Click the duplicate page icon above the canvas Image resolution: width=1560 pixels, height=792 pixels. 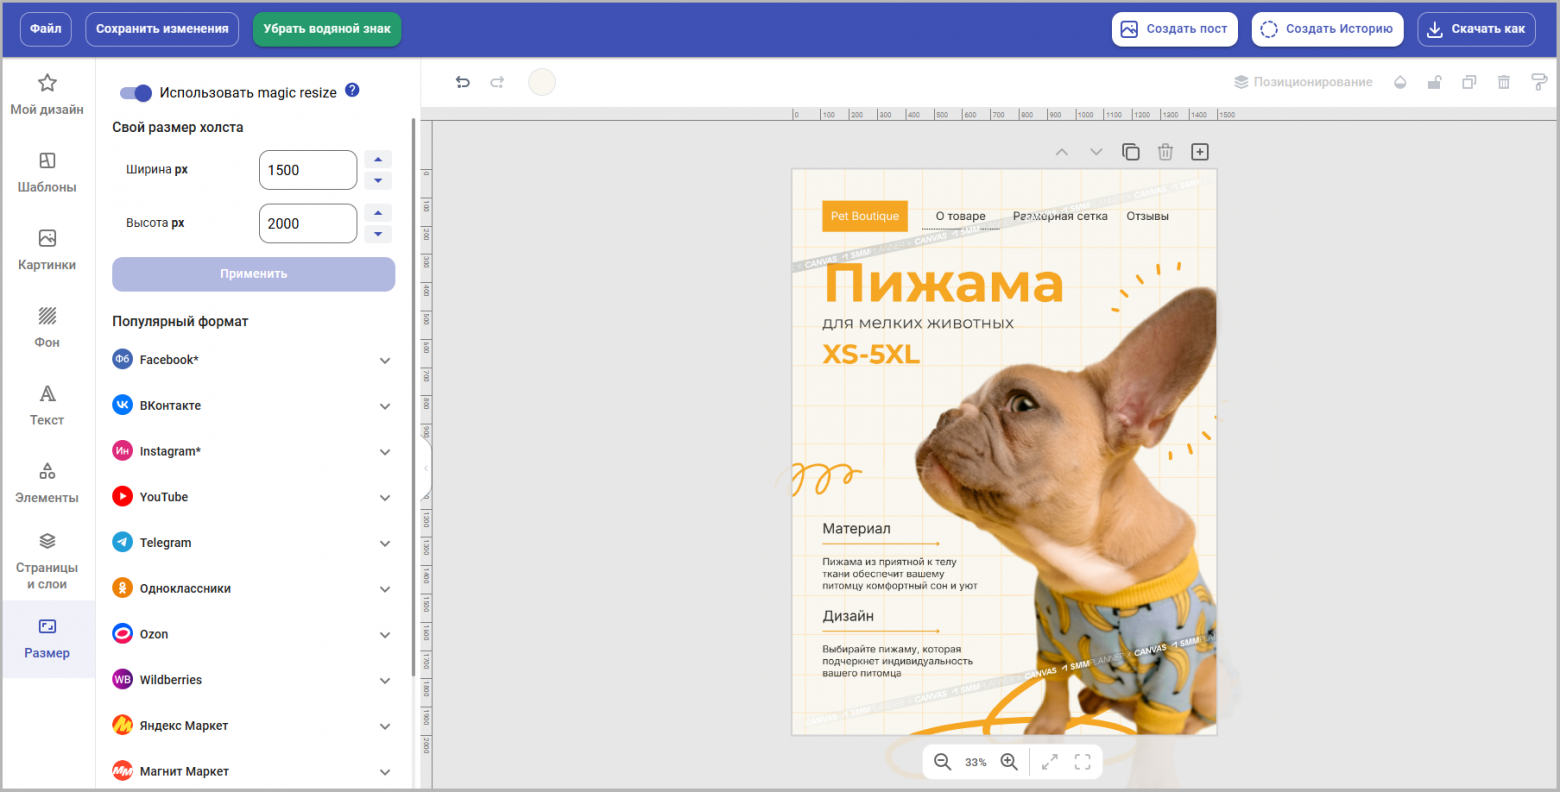tap(1130, 151)
